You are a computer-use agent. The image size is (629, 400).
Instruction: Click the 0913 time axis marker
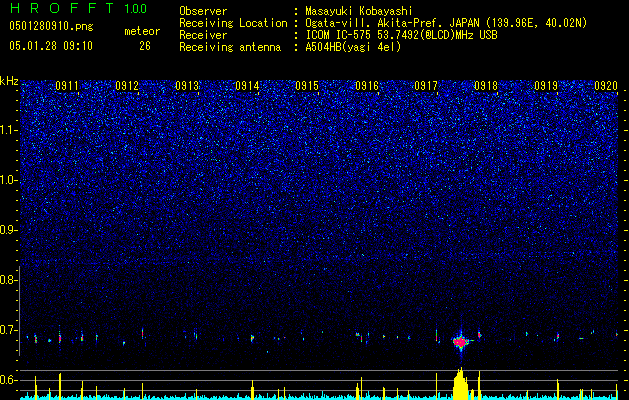(x=187, y=86)
